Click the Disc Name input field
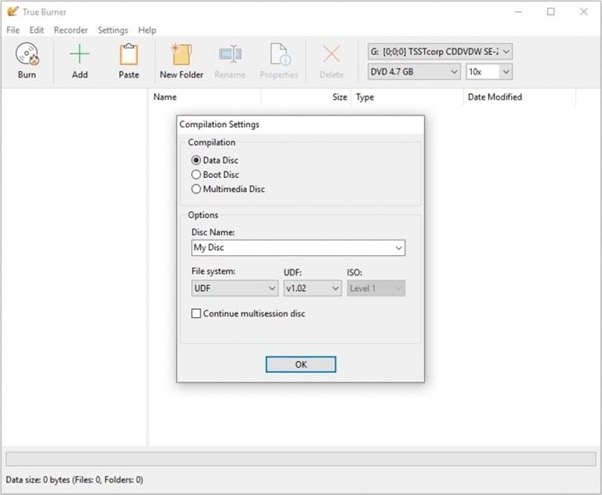602x495 pixels. 292,248
